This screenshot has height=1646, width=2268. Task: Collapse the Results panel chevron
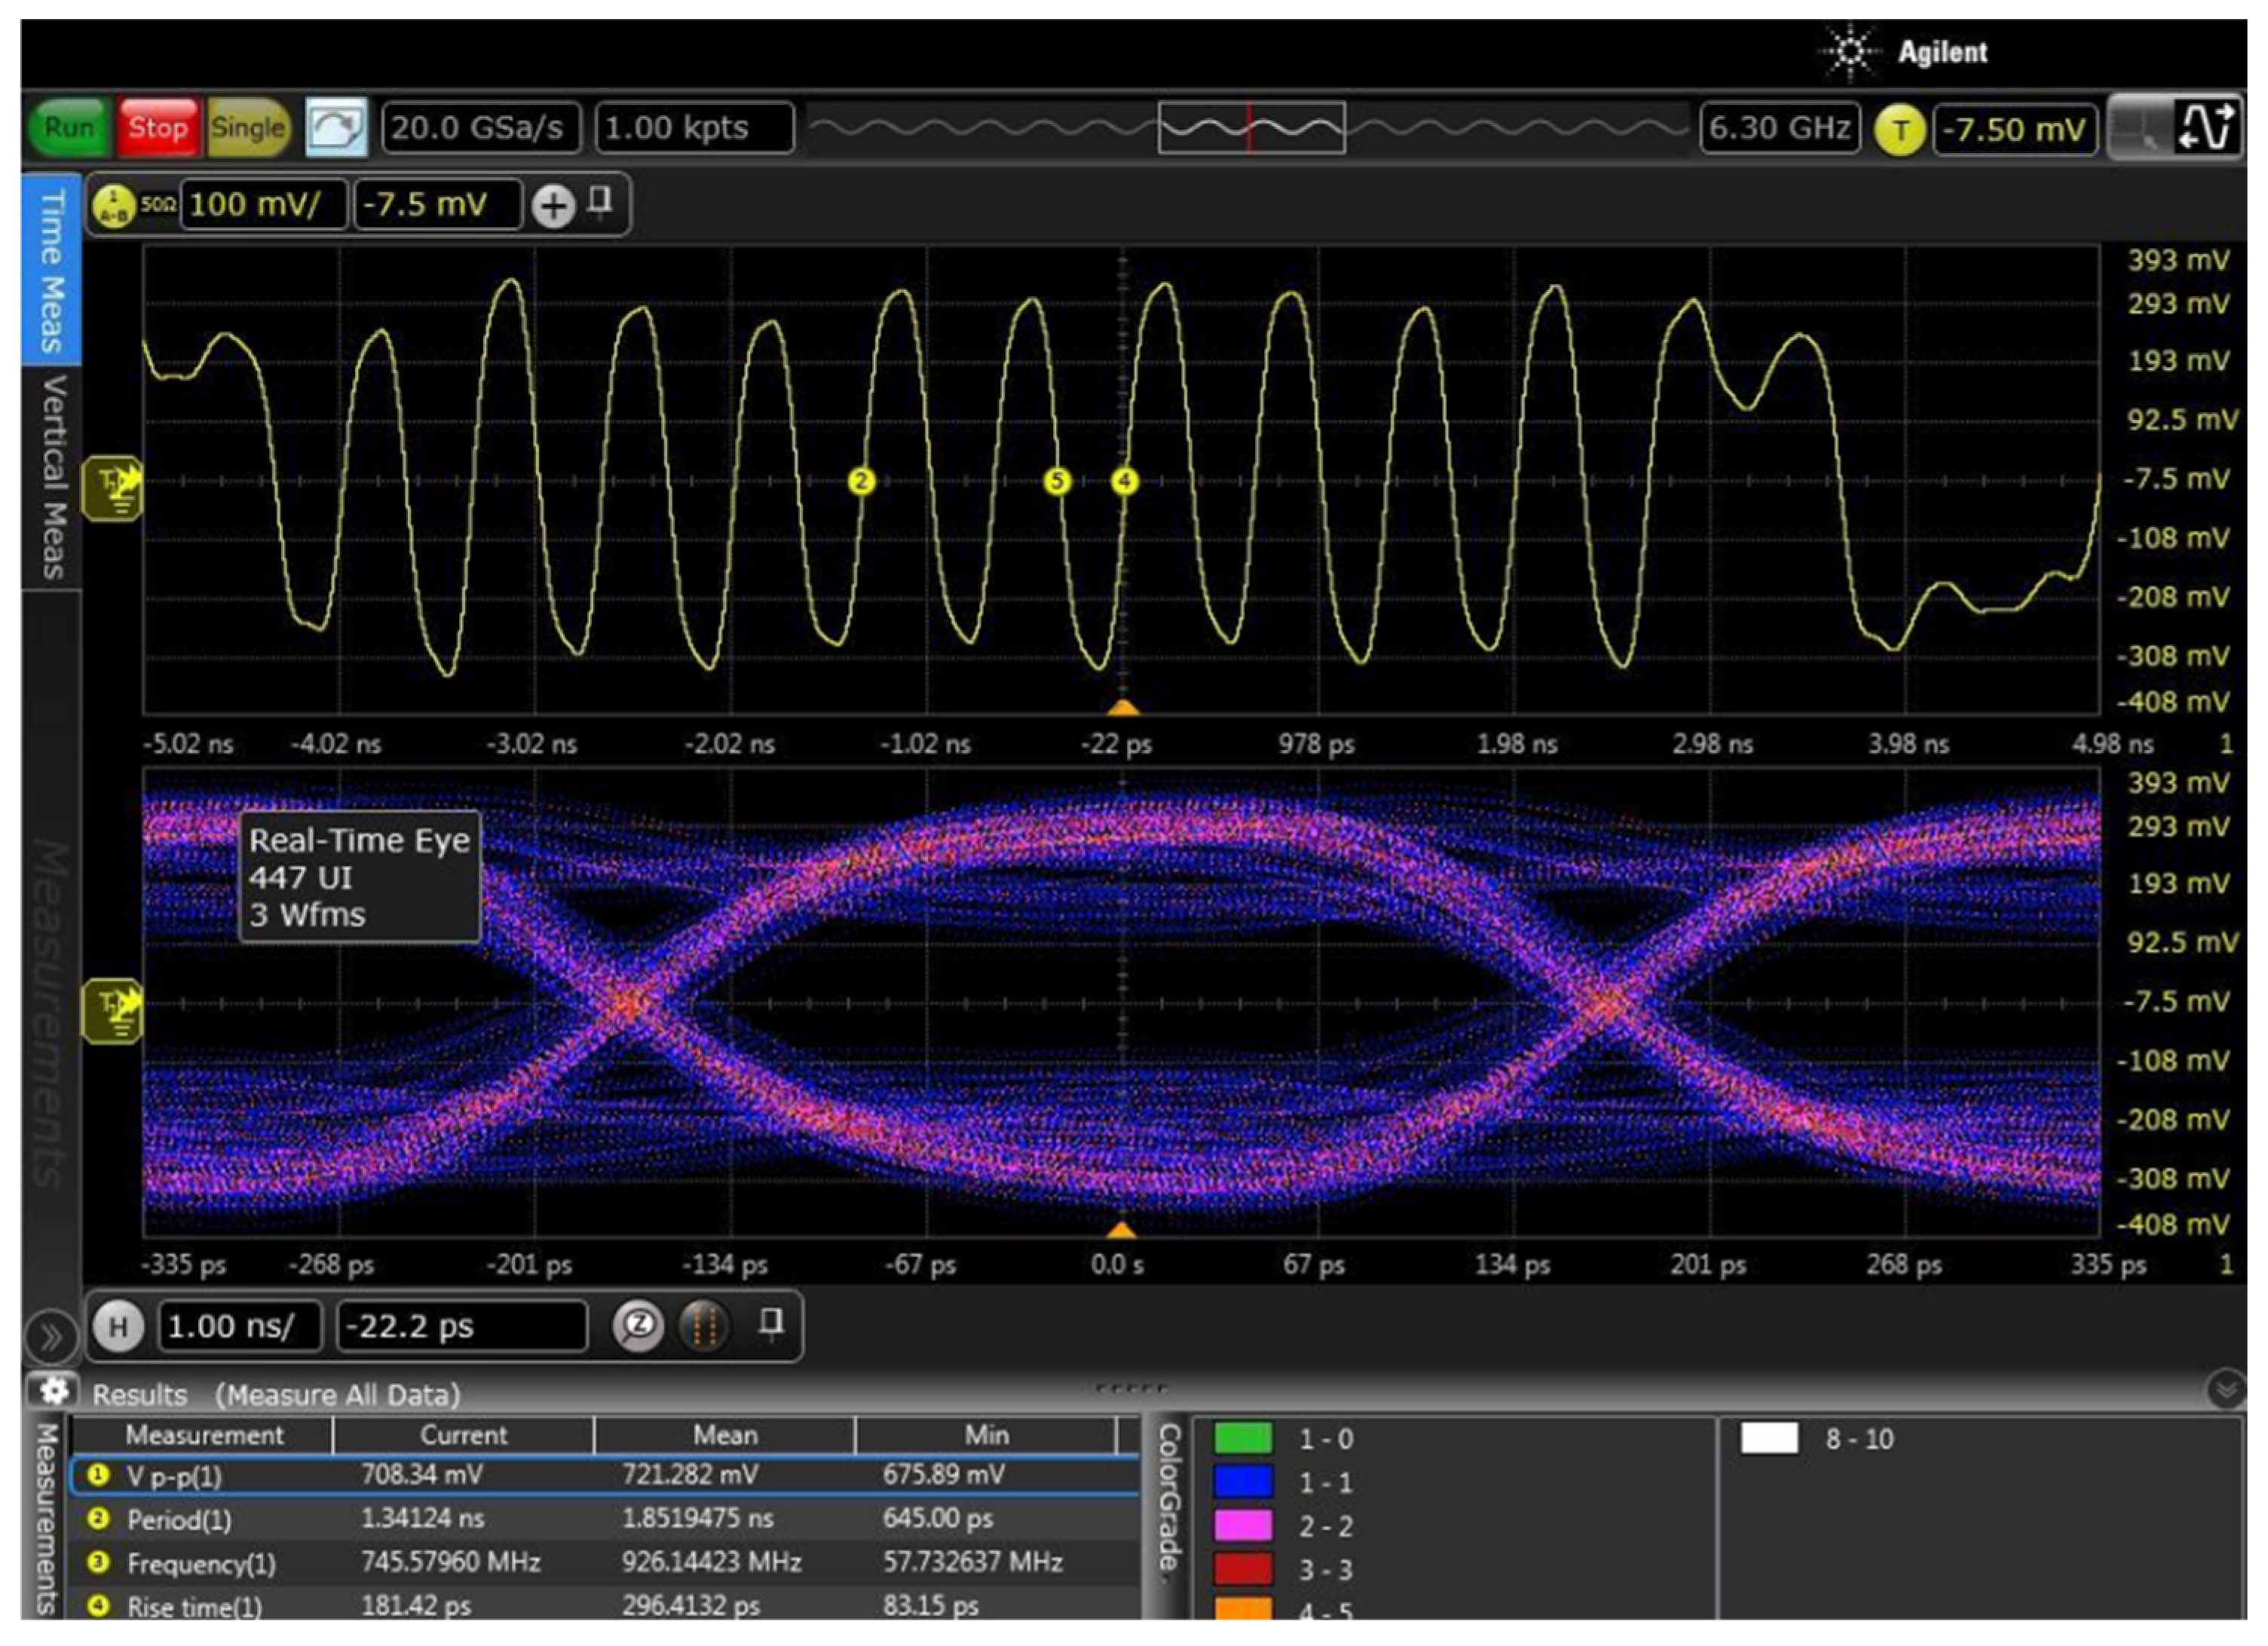pyautogui.click(x=2226, y=1390)
